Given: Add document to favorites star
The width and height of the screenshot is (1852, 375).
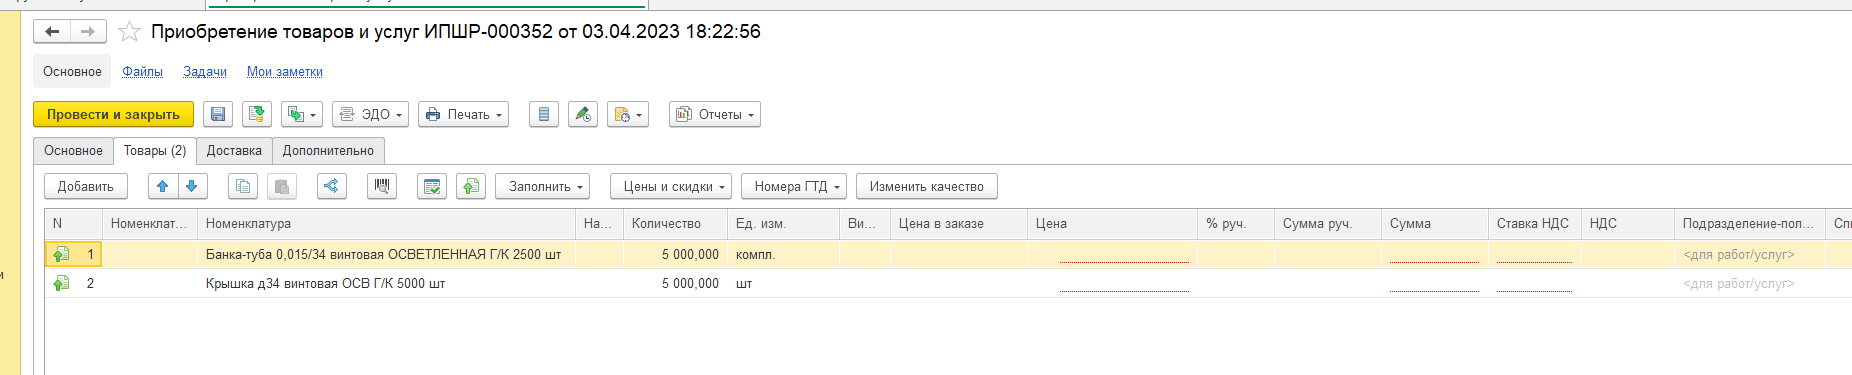Looking at the screenshot, I should (x=129, y=32).
